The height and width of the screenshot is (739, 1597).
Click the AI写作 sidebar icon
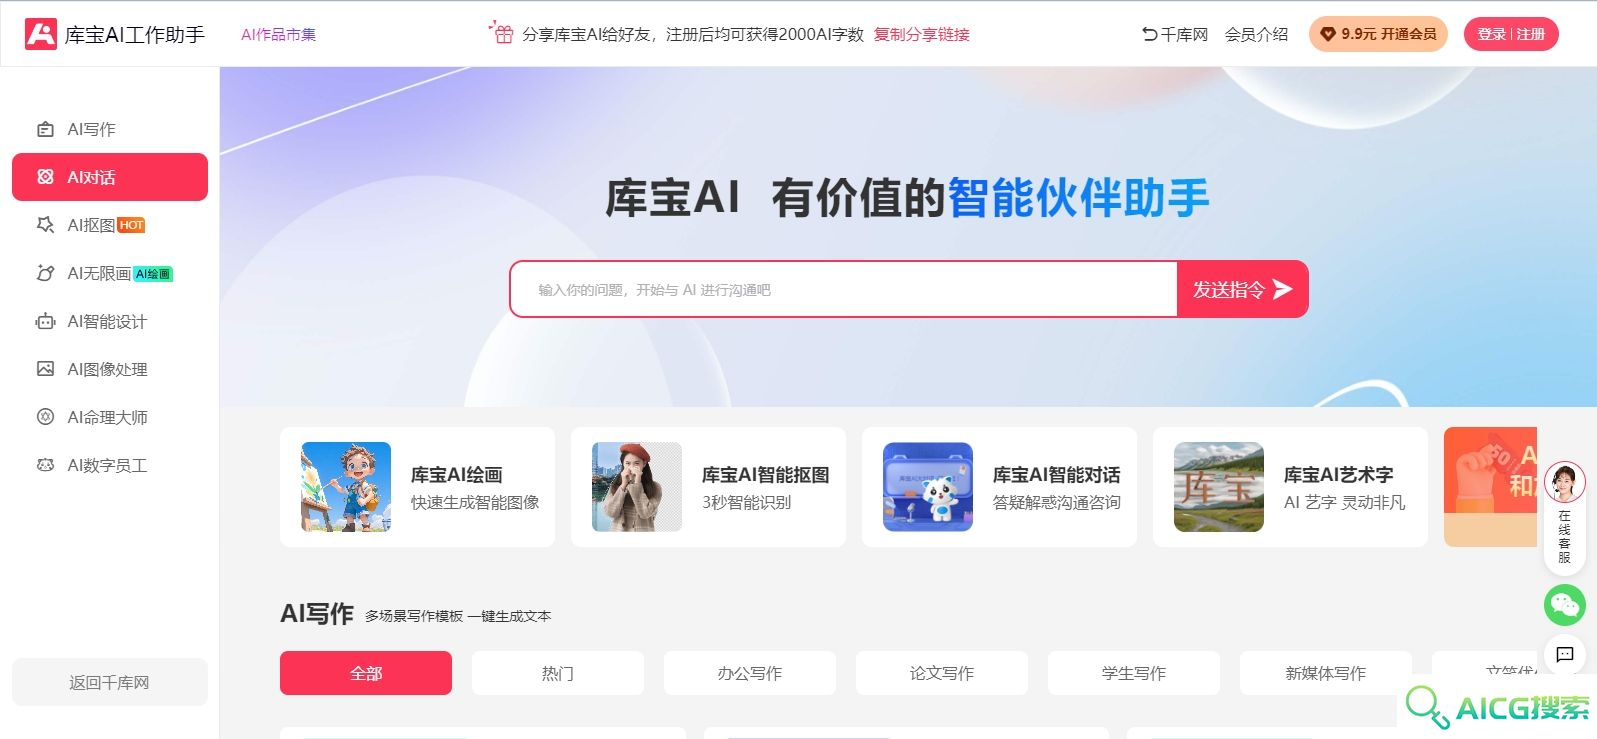point(45,129)
